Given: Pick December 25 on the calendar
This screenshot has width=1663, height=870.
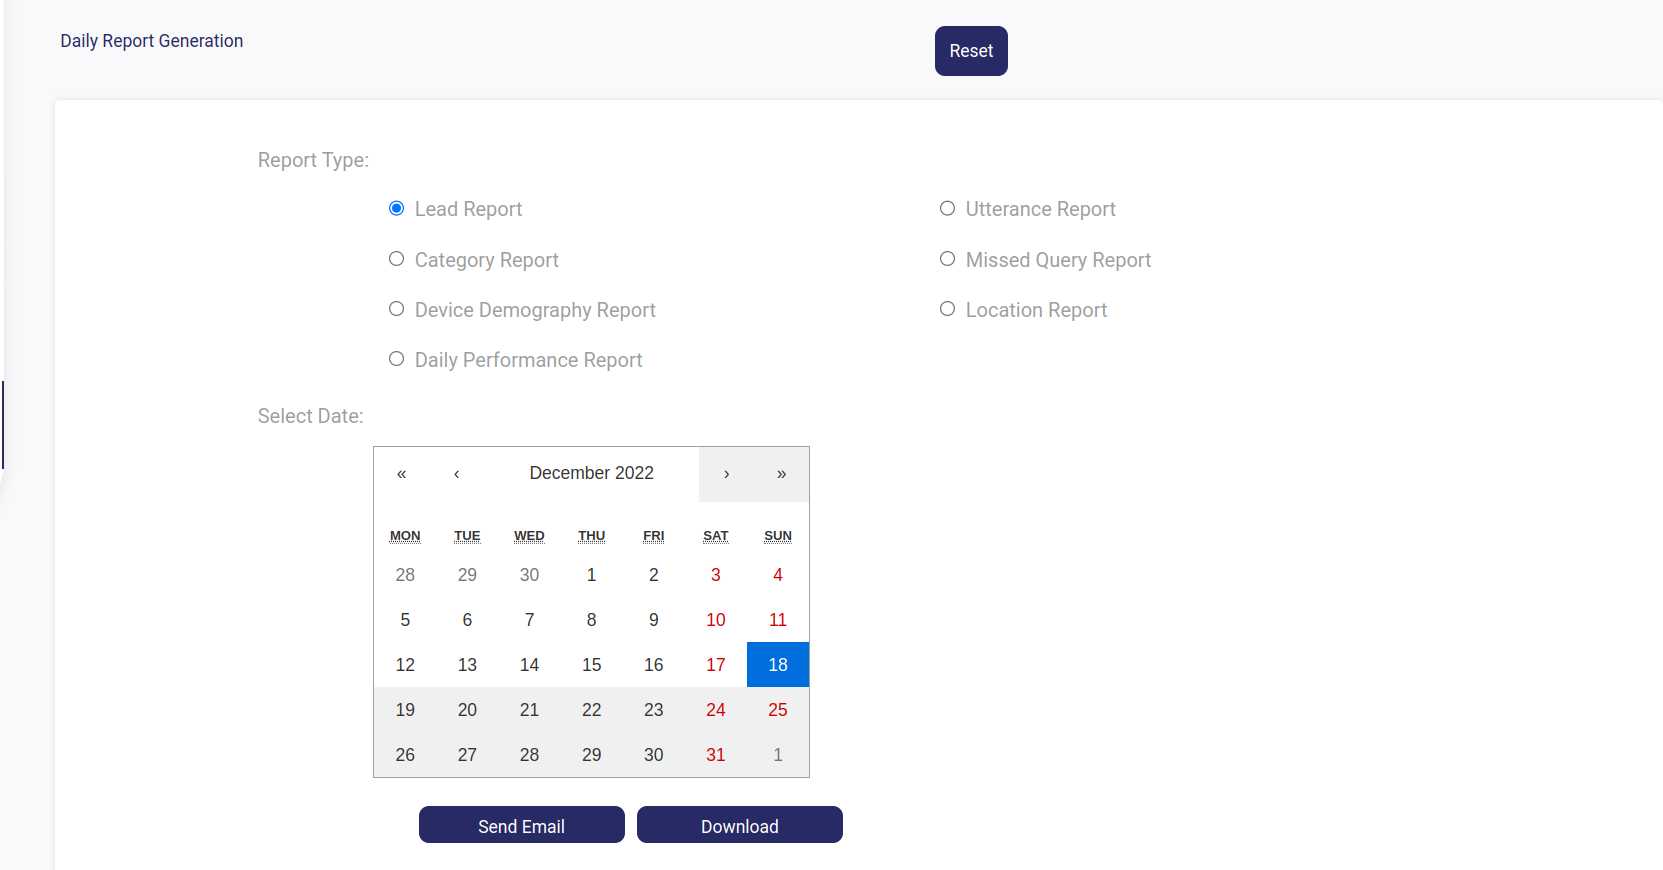Looking at the screenshot, I should (777, 710).
